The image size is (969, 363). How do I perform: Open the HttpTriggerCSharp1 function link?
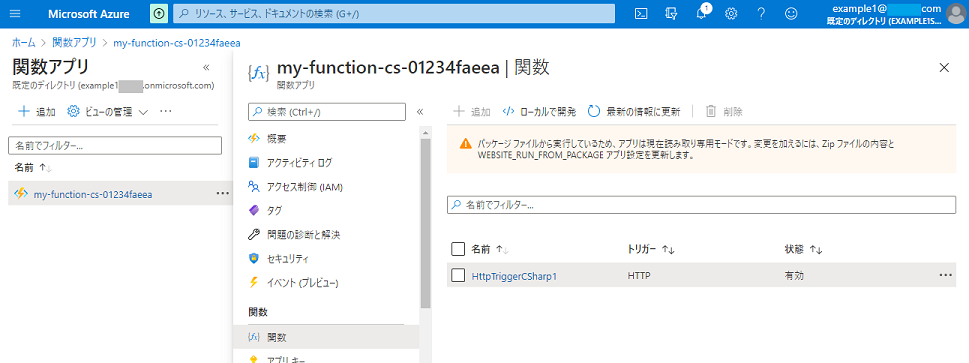(x=514, y=276)
